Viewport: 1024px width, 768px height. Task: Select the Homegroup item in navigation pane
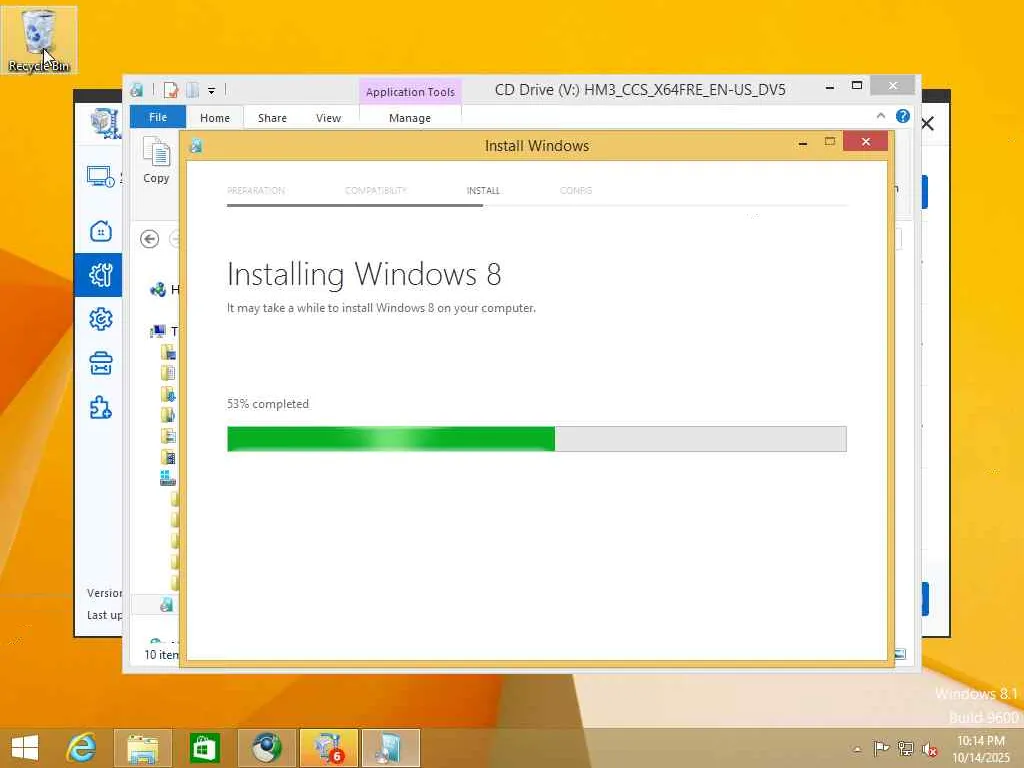click(x=163, y=289)
